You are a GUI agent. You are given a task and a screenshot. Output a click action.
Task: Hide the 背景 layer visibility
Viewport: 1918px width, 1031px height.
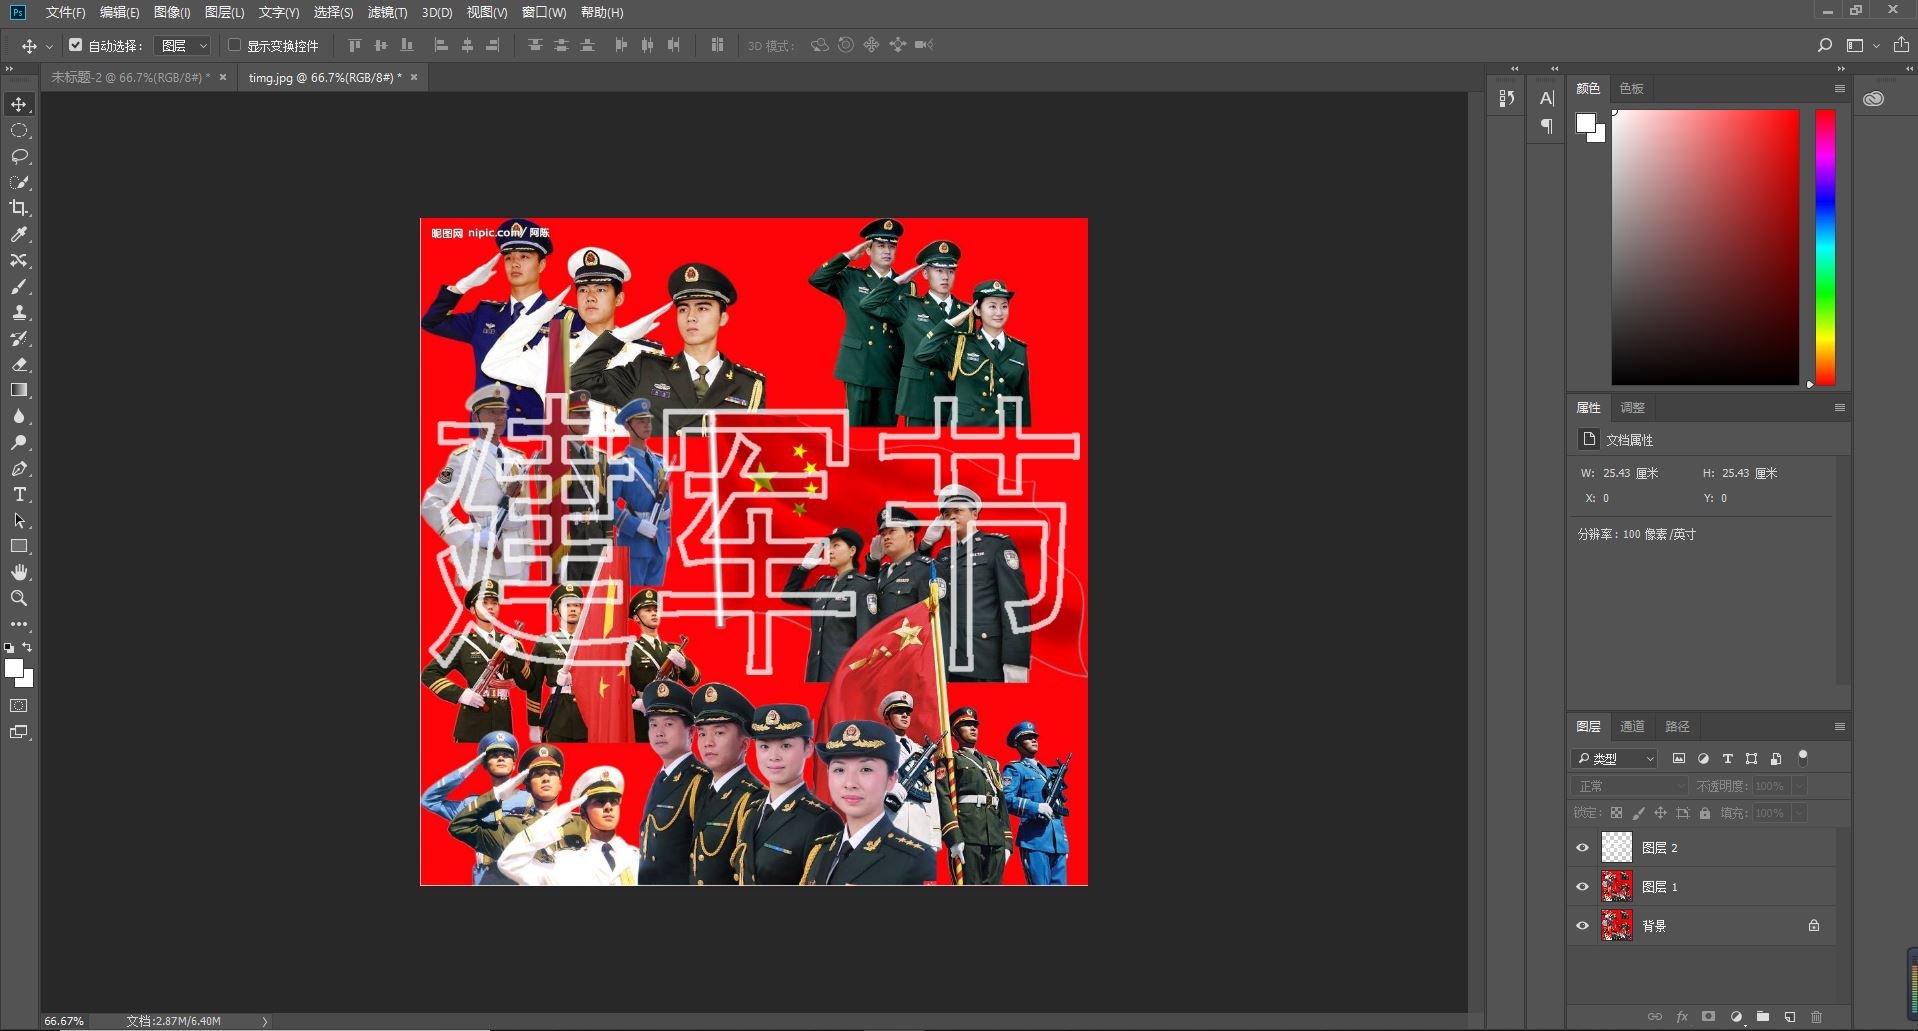pos(1582,925)
